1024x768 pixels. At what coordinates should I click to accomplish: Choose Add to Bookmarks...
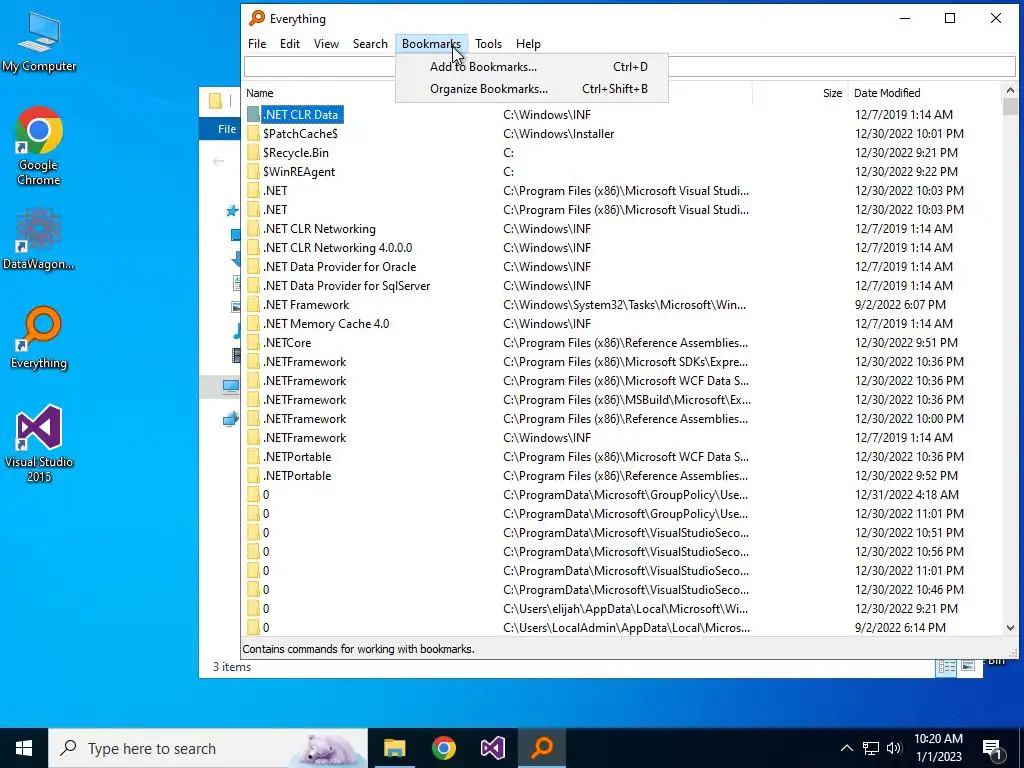[x=532, y=67]
